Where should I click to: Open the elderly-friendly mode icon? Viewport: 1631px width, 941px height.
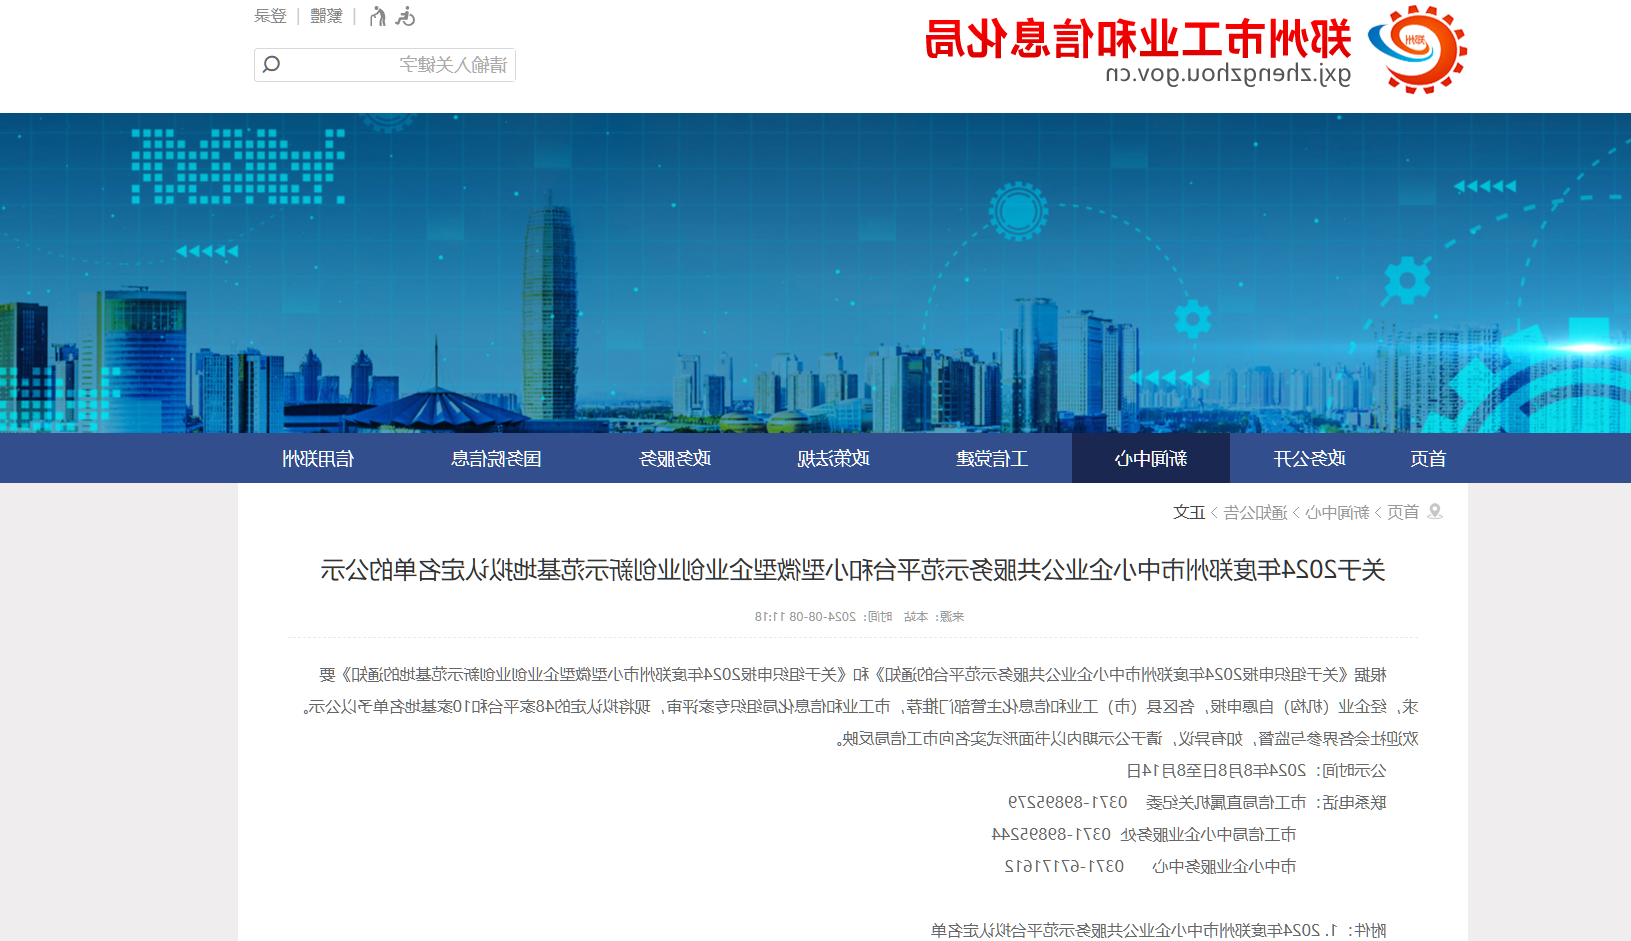[x=378, y=16]
